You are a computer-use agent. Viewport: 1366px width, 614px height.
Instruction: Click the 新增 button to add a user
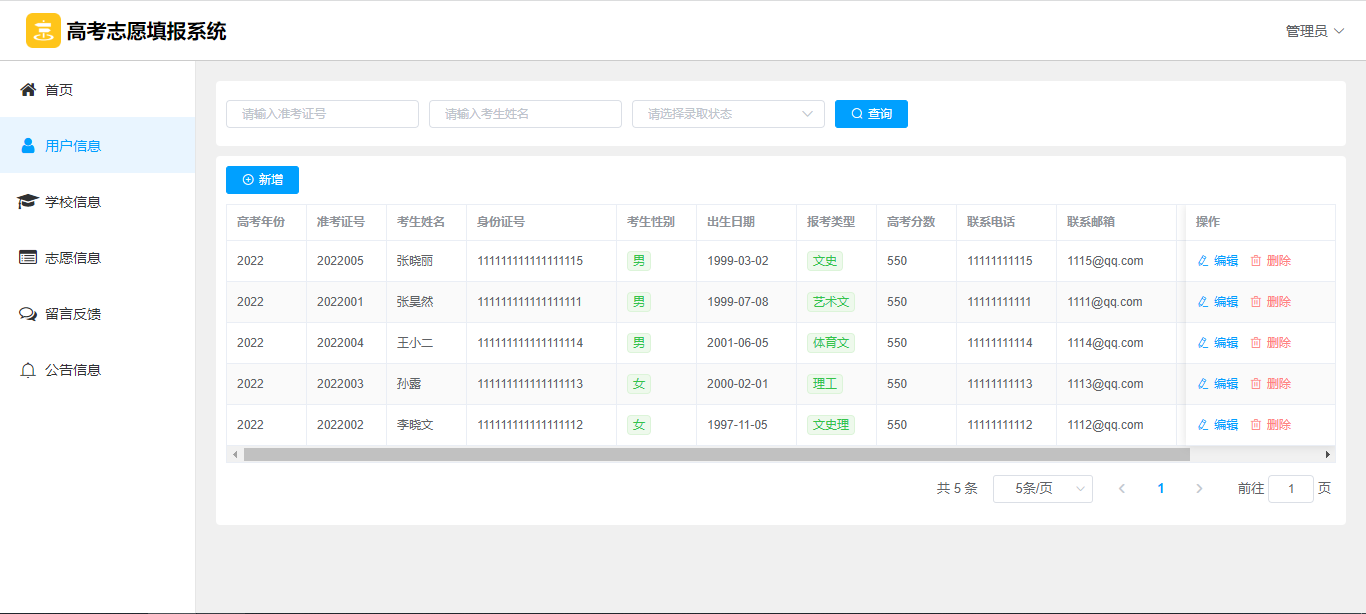pyautogui.click(x=262, y=180)
